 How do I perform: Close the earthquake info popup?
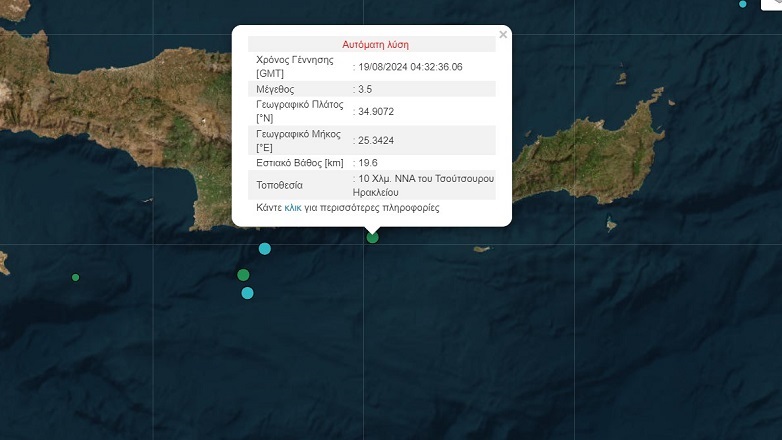pos(503,35)
